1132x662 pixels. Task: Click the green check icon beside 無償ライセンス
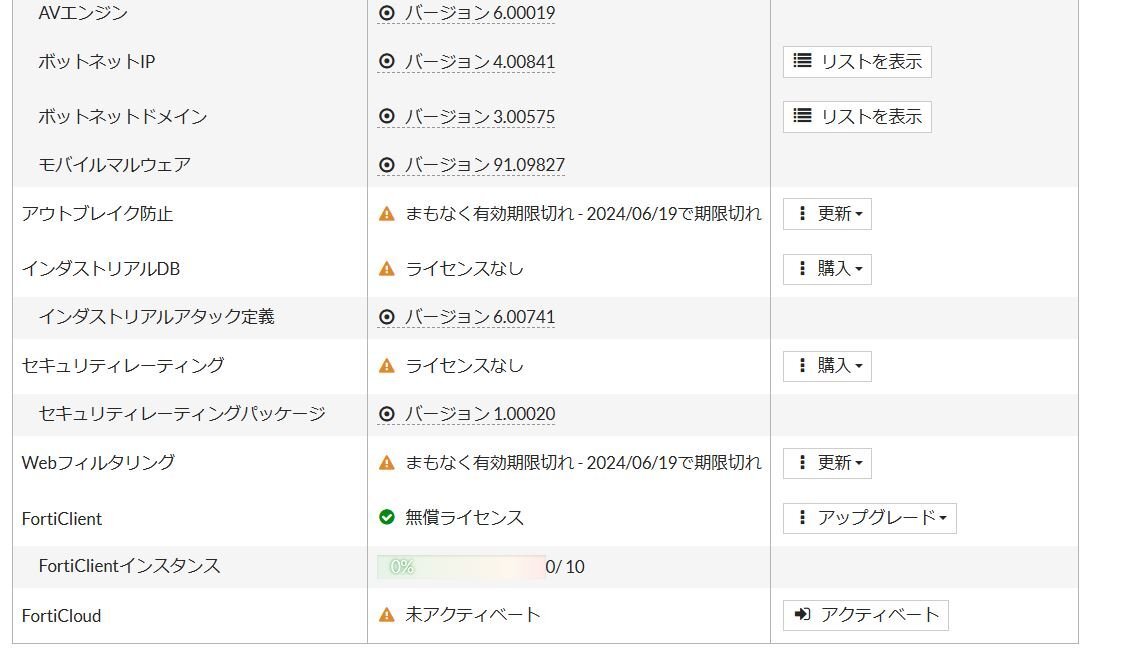387,518
